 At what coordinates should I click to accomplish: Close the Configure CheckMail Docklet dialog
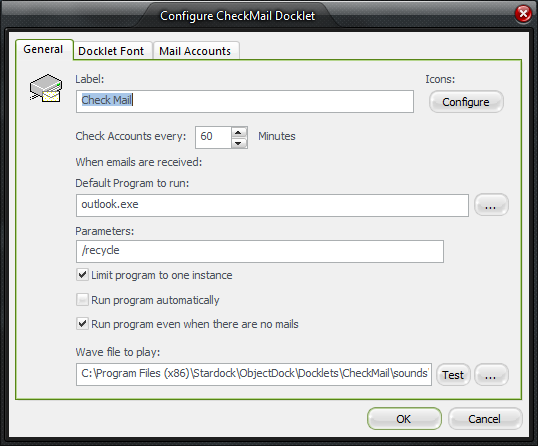(x=523, y=14)
